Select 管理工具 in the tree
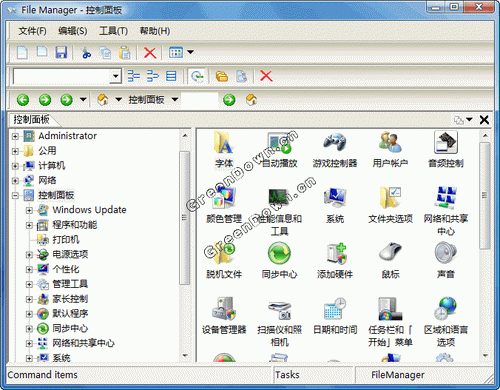Screen dimensions: 500x390 (70, 284)
